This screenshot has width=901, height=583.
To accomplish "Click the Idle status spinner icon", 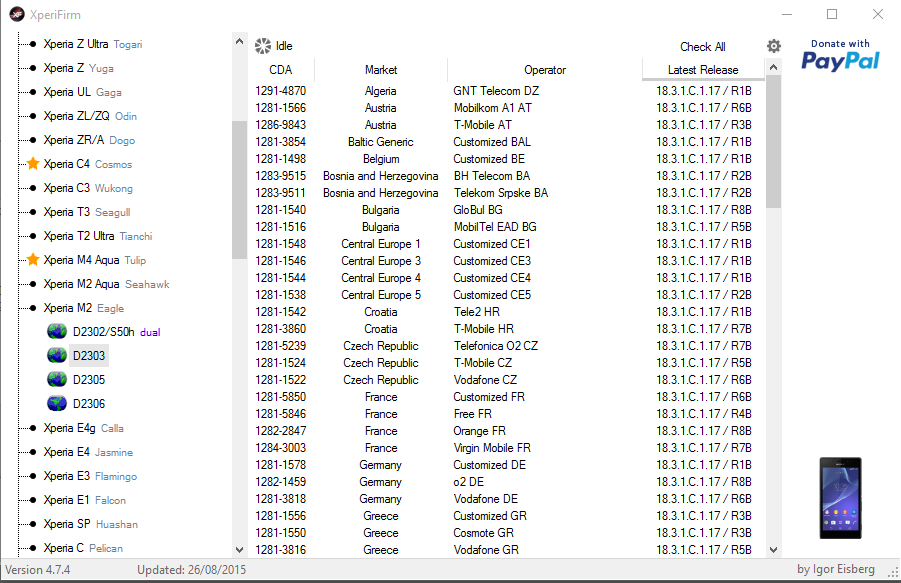I will [x=263, y=46].
